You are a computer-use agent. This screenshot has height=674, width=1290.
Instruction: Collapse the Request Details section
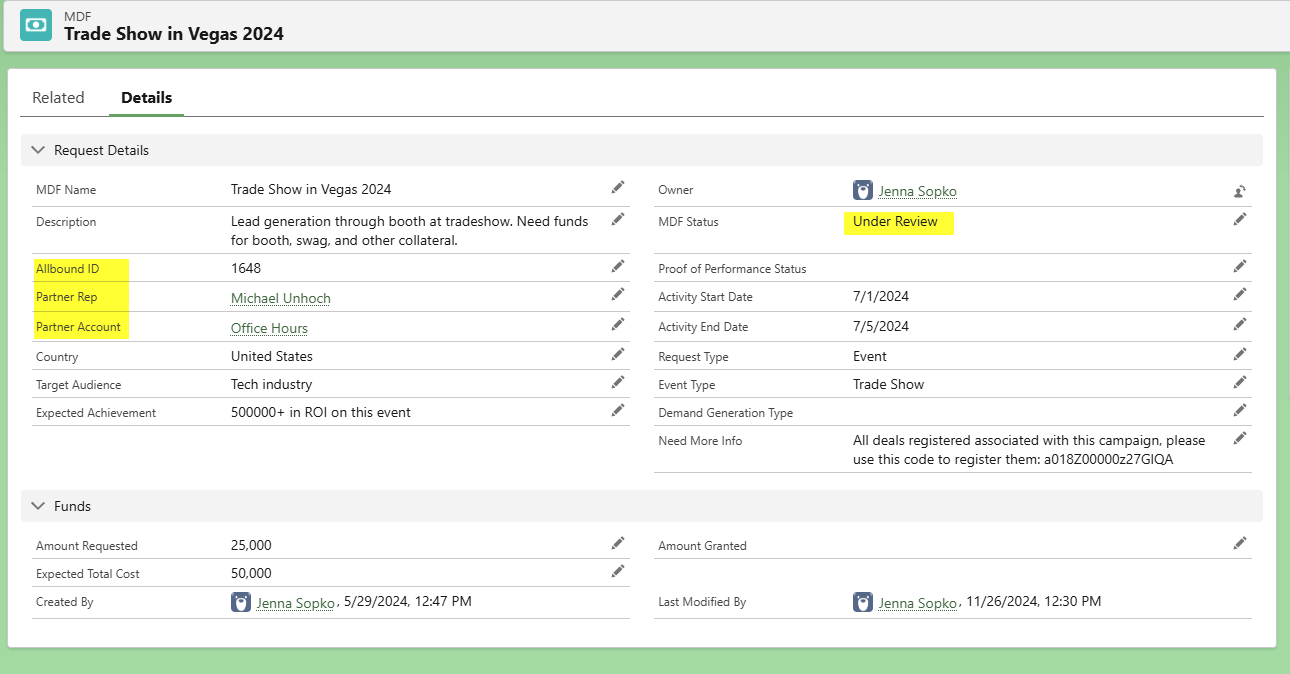tap(39, 150)
